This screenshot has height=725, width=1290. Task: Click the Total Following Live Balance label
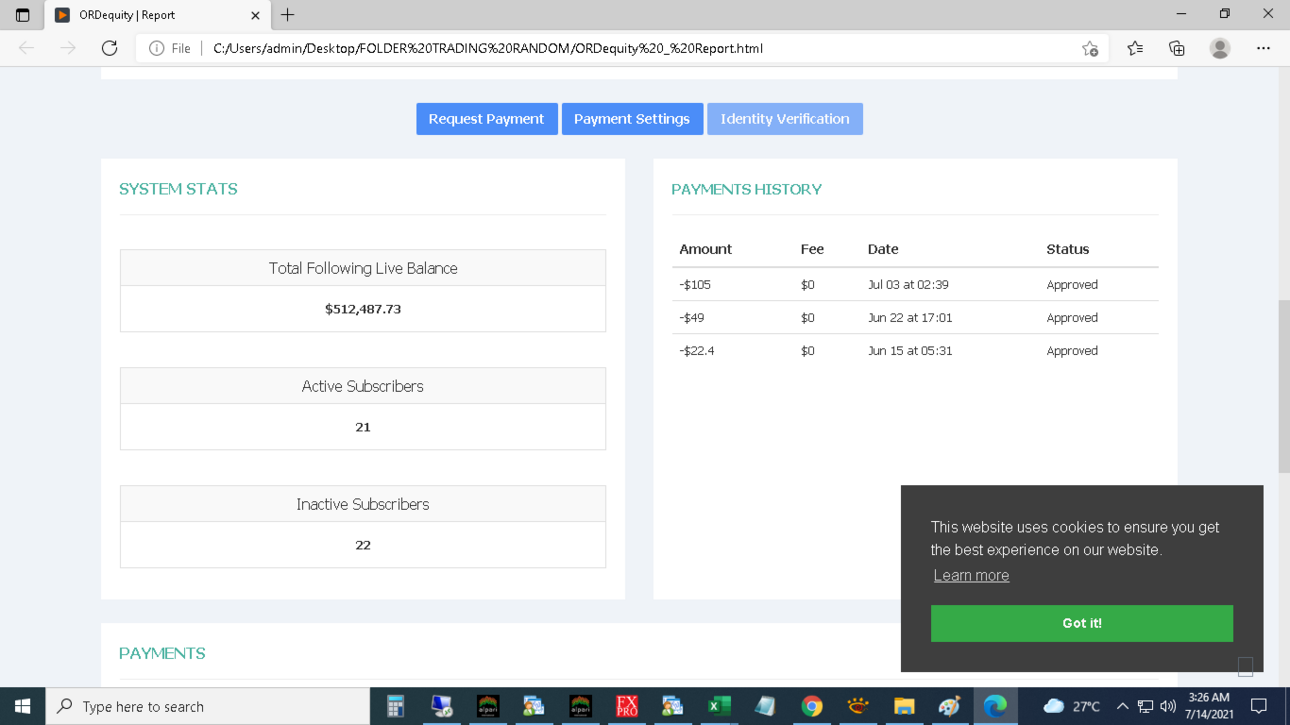pos(363,268)
